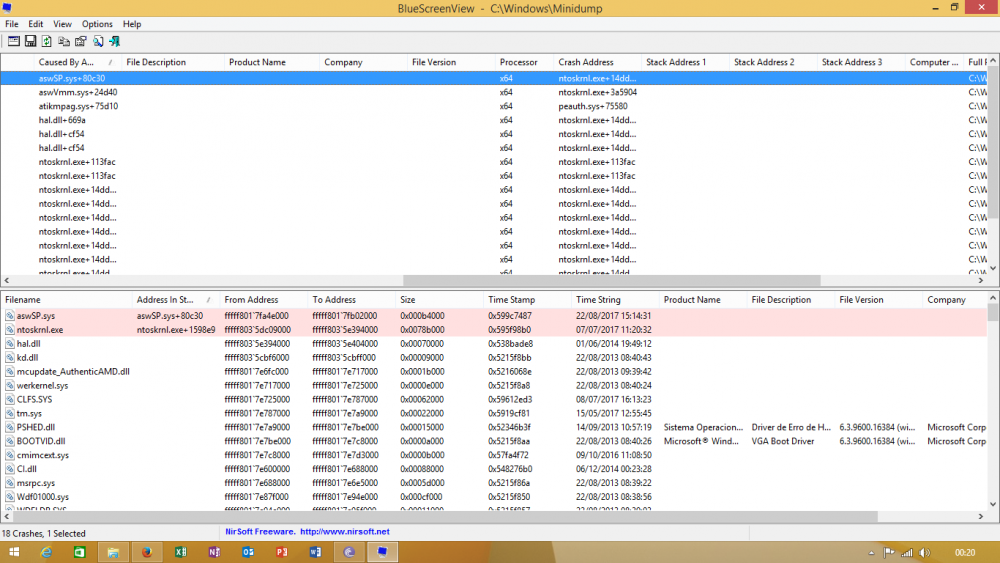Image resolution: width=1000 pixels, height=563 pixels.
Task: Click the Exit toolbar icon
Action: point(114,41)
